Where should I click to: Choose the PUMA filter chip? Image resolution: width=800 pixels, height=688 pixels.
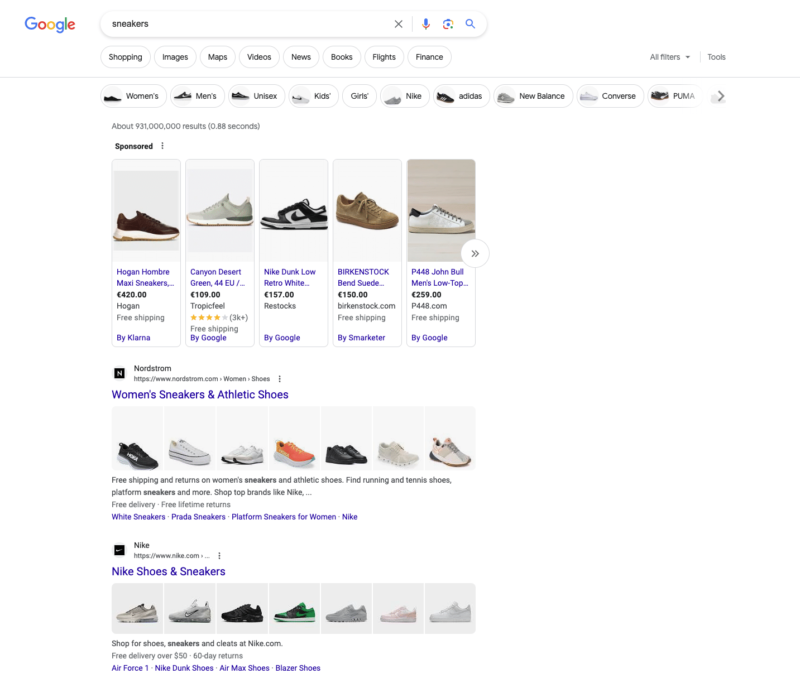click(x=675, y=96)
